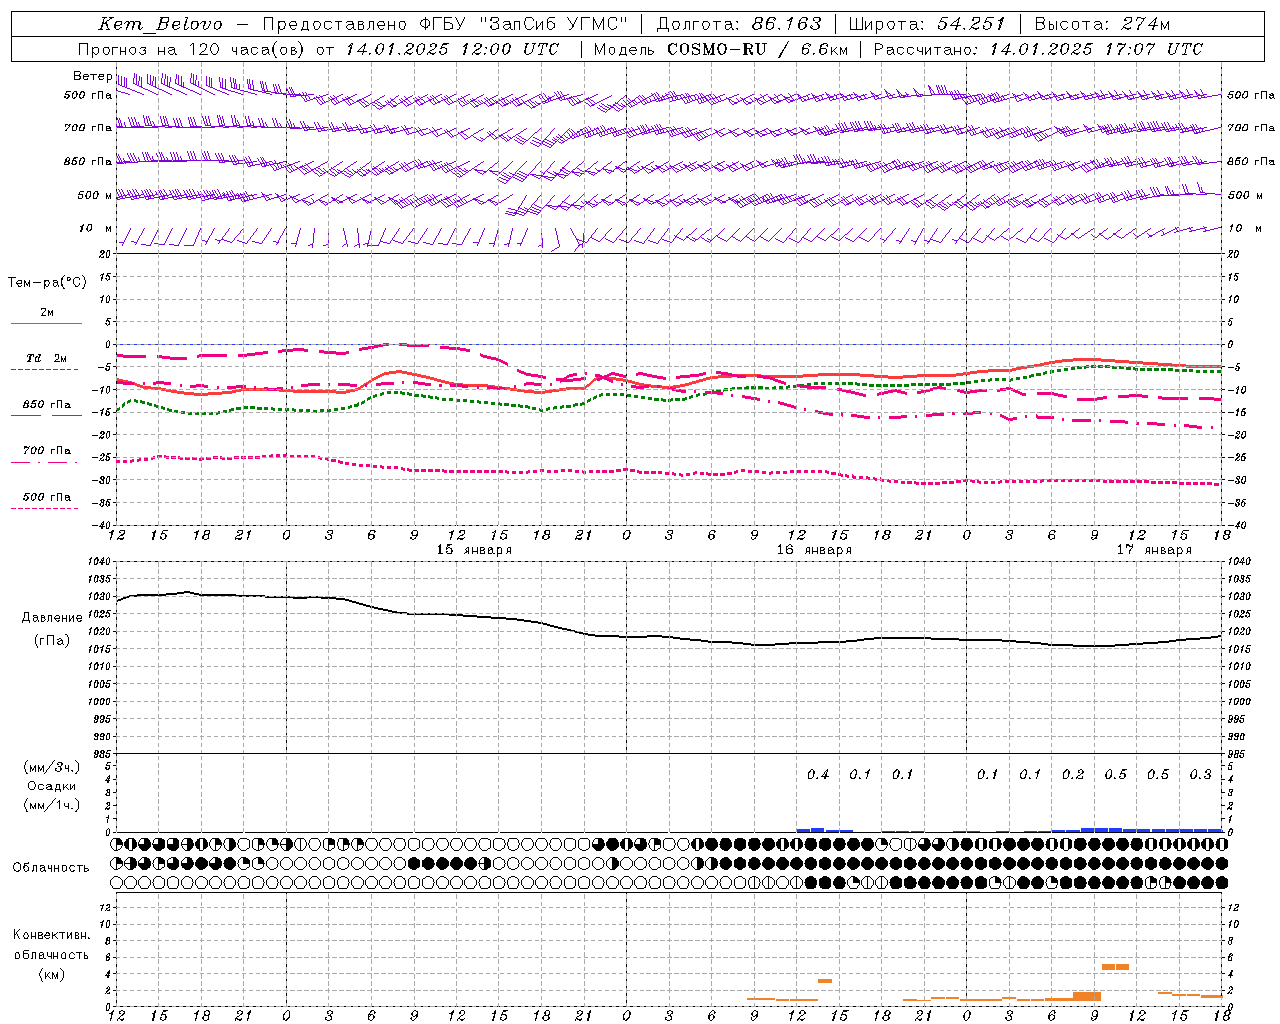Click the Конвективн. convective label
The width and height of the screenshot is (1280, 1024).
51,935
